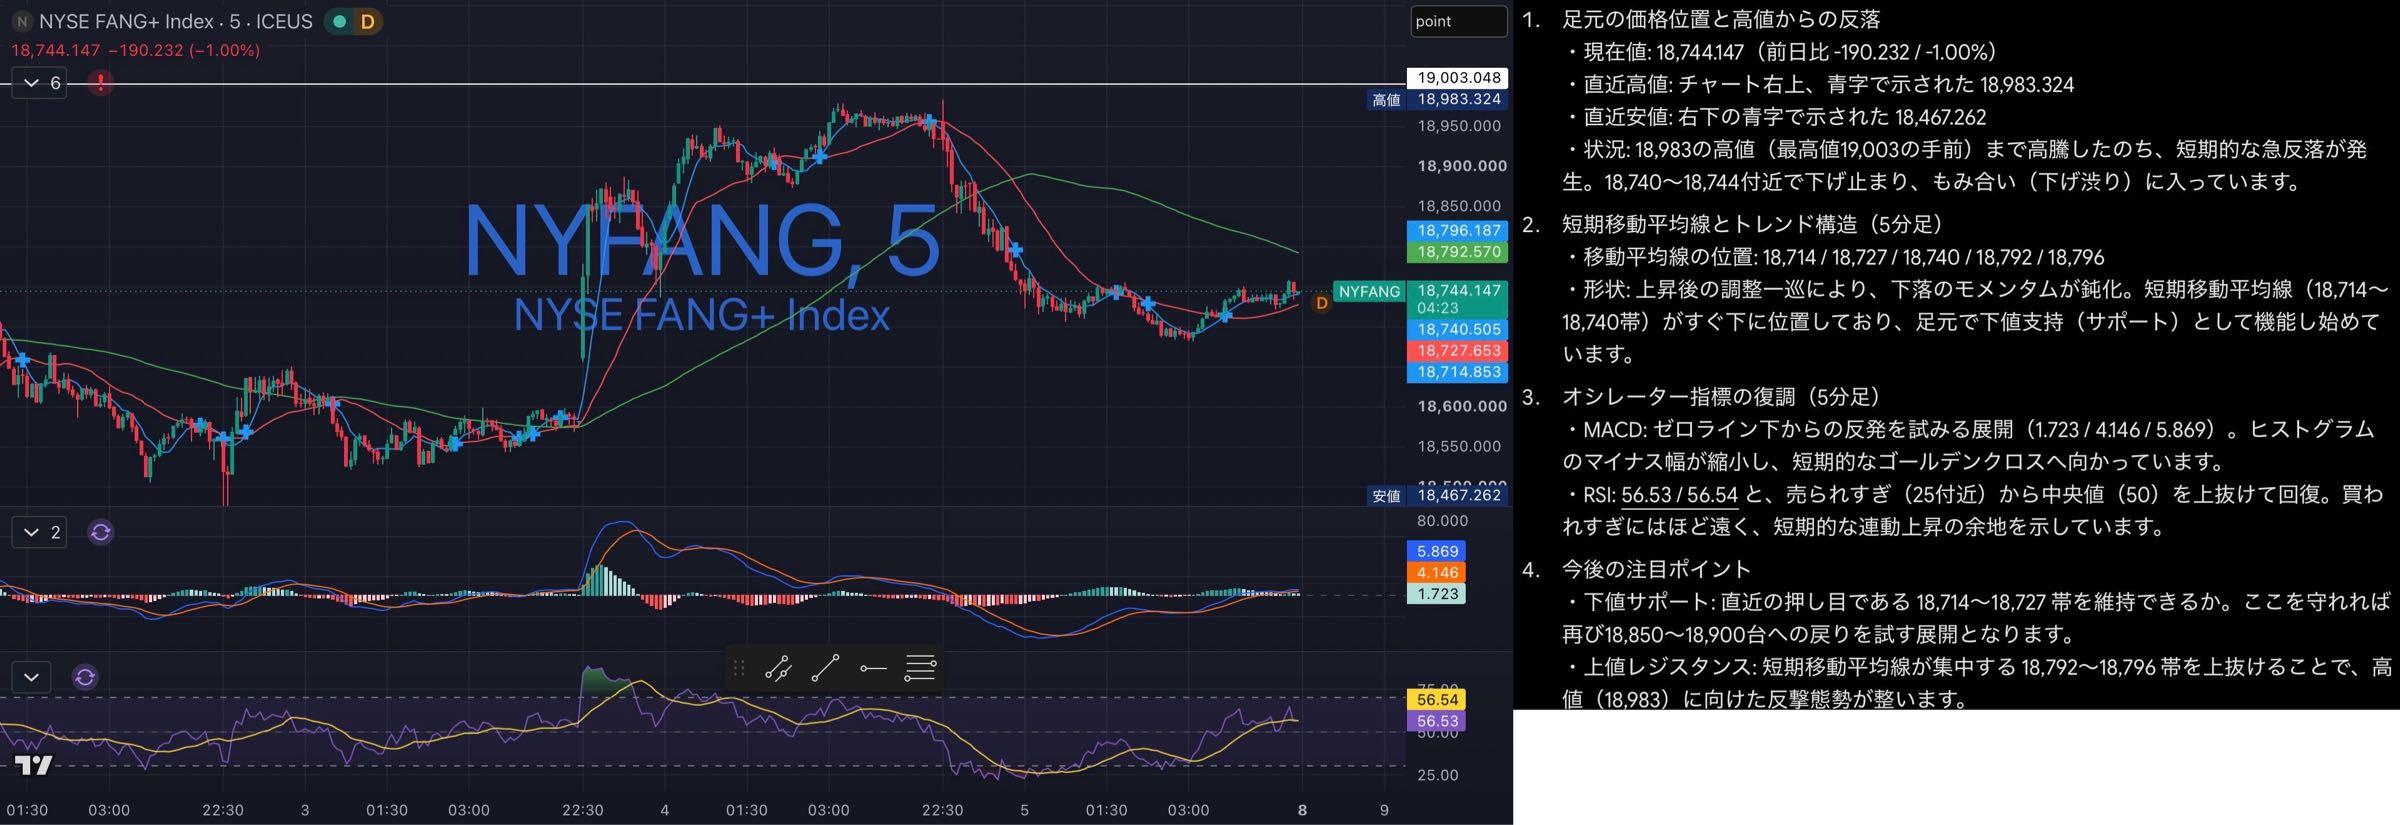2400x825 pixels.
Task: Click the 18,727.653 red price label
Action: click(1459, 350)
